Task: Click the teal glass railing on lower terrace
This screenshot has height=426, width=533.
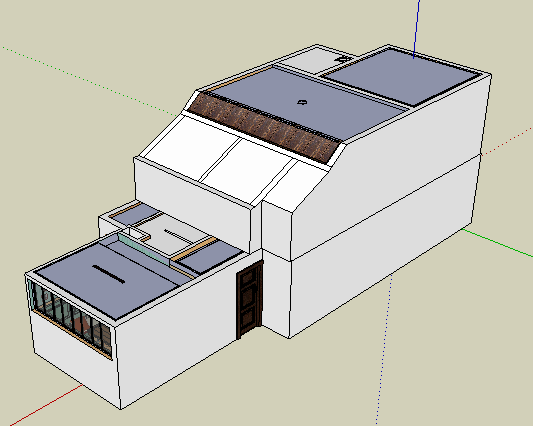Action: 144,249
